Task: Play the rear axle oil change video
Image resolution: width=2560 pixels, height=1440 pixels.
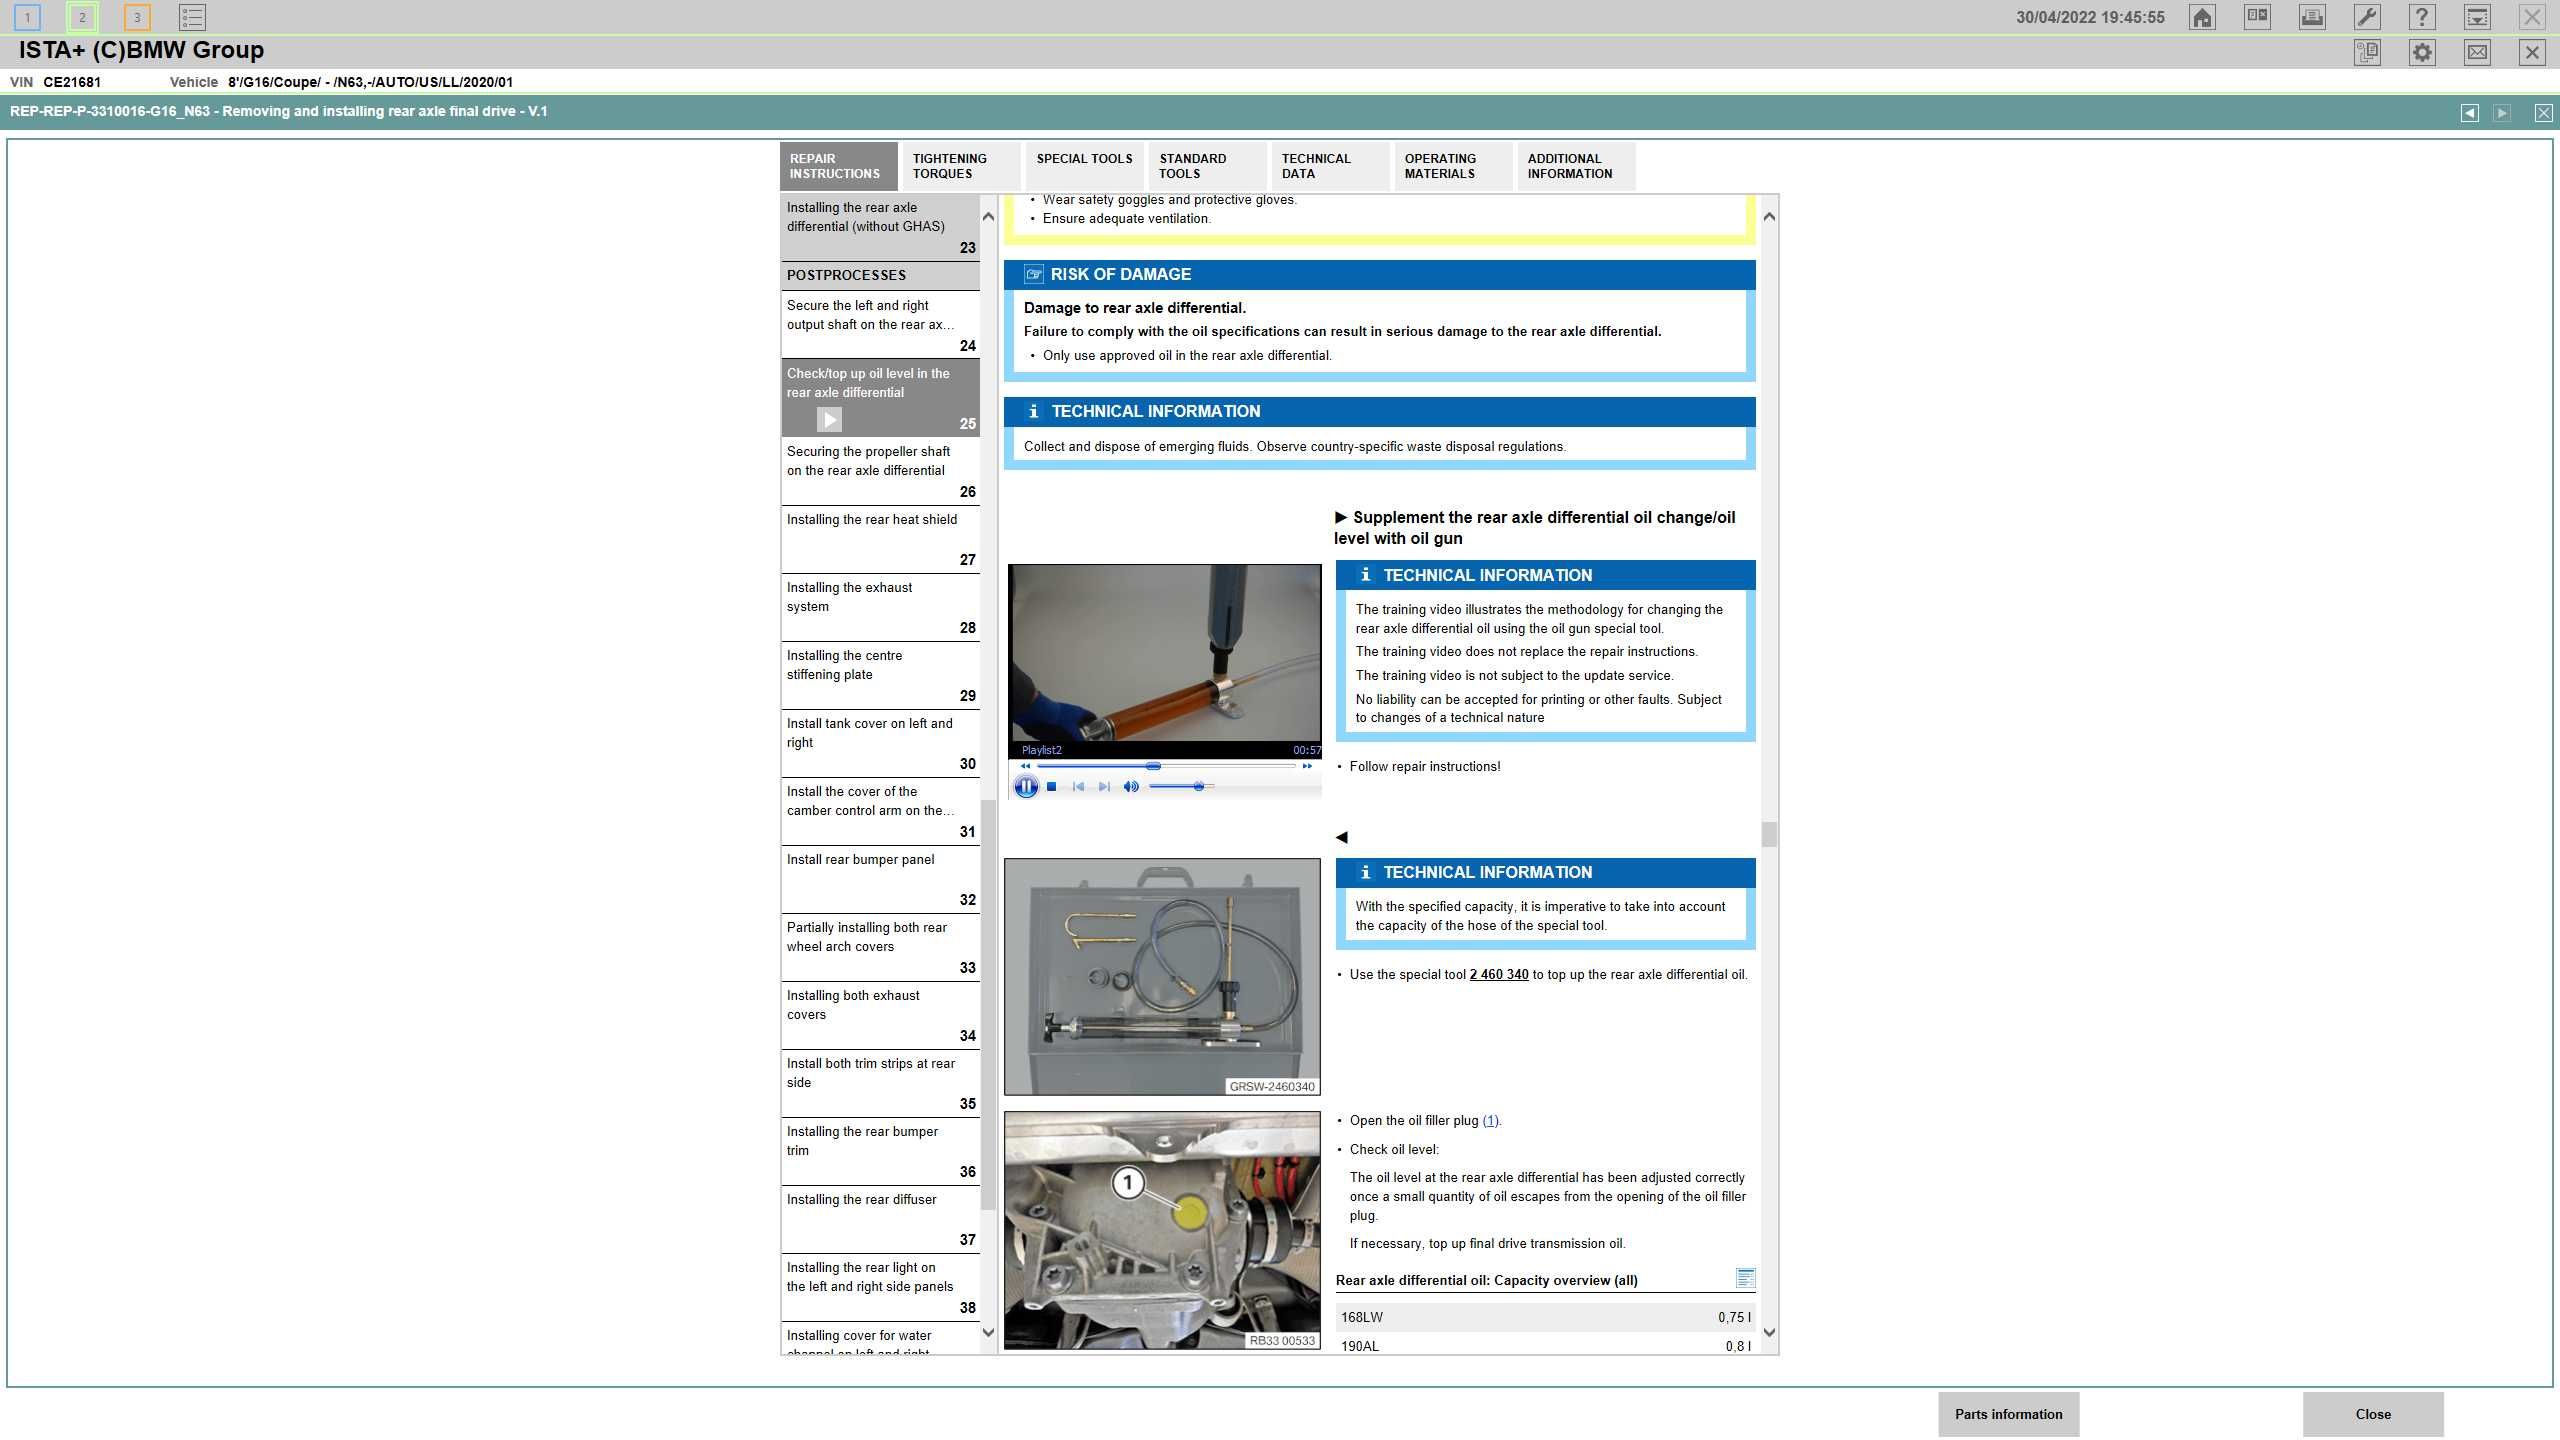Action: [1027, 786]
